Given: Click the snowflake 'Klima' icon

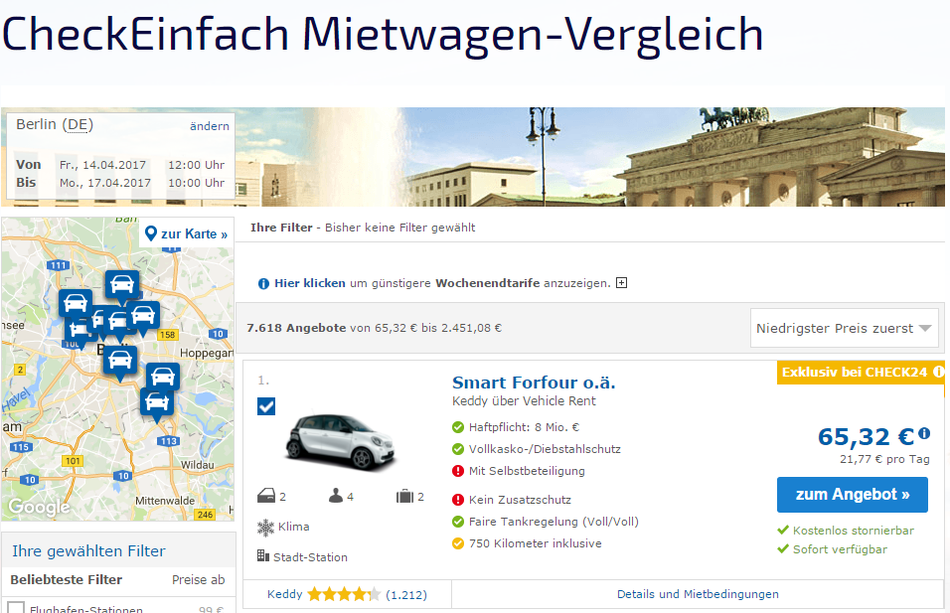Looking at the screenshot, I should 266,528.
